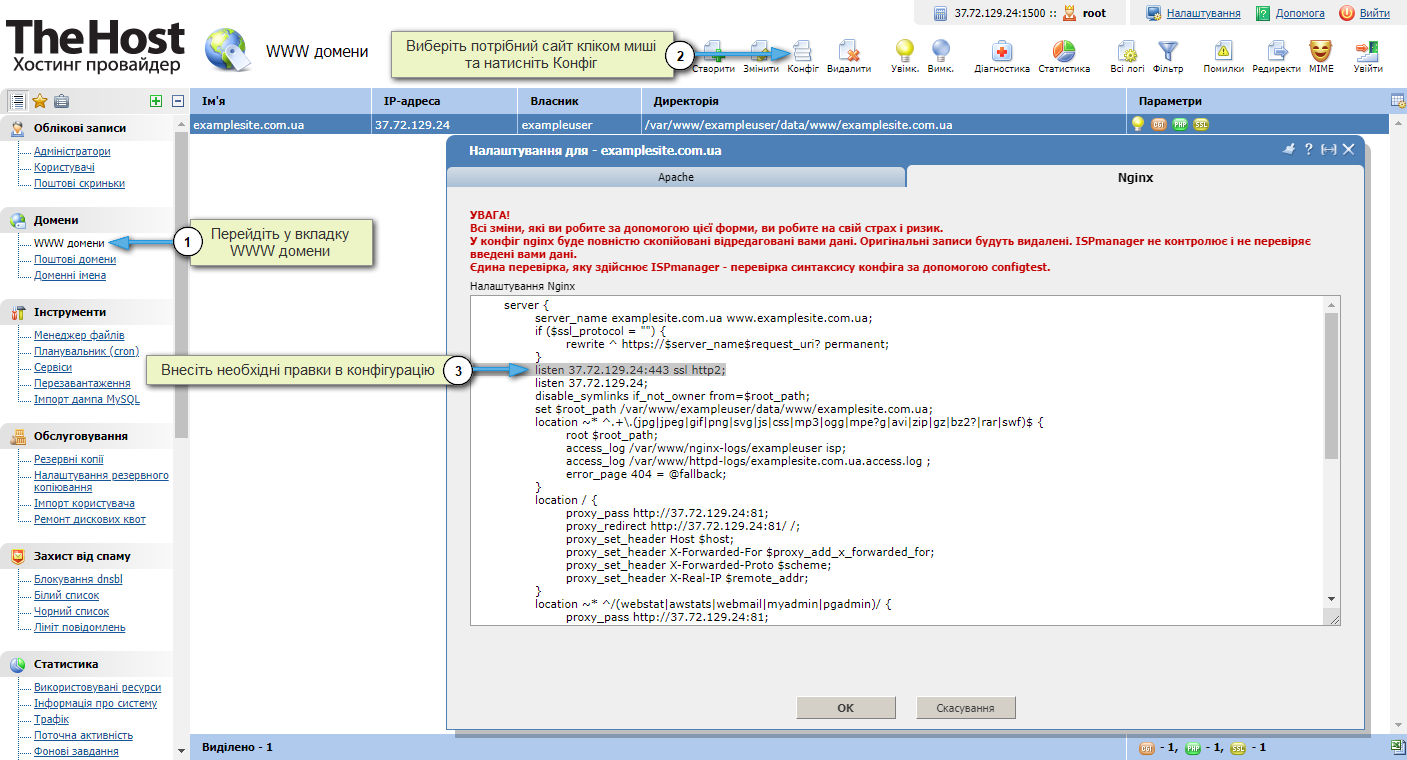The width and height of the screenshot is (1407, 760).
Task: Open the Редиректи toolbar icon
Action: (x=1277, y=49)
